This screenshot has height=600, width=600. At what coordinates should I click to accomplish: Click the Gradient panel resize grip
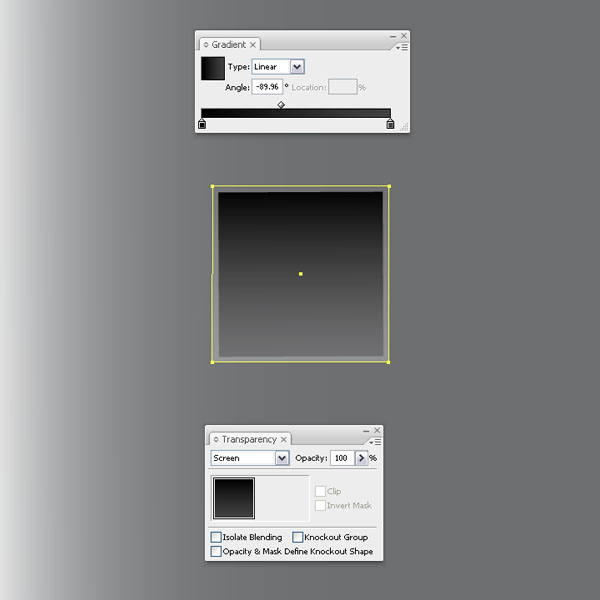[x=404, y=127]
